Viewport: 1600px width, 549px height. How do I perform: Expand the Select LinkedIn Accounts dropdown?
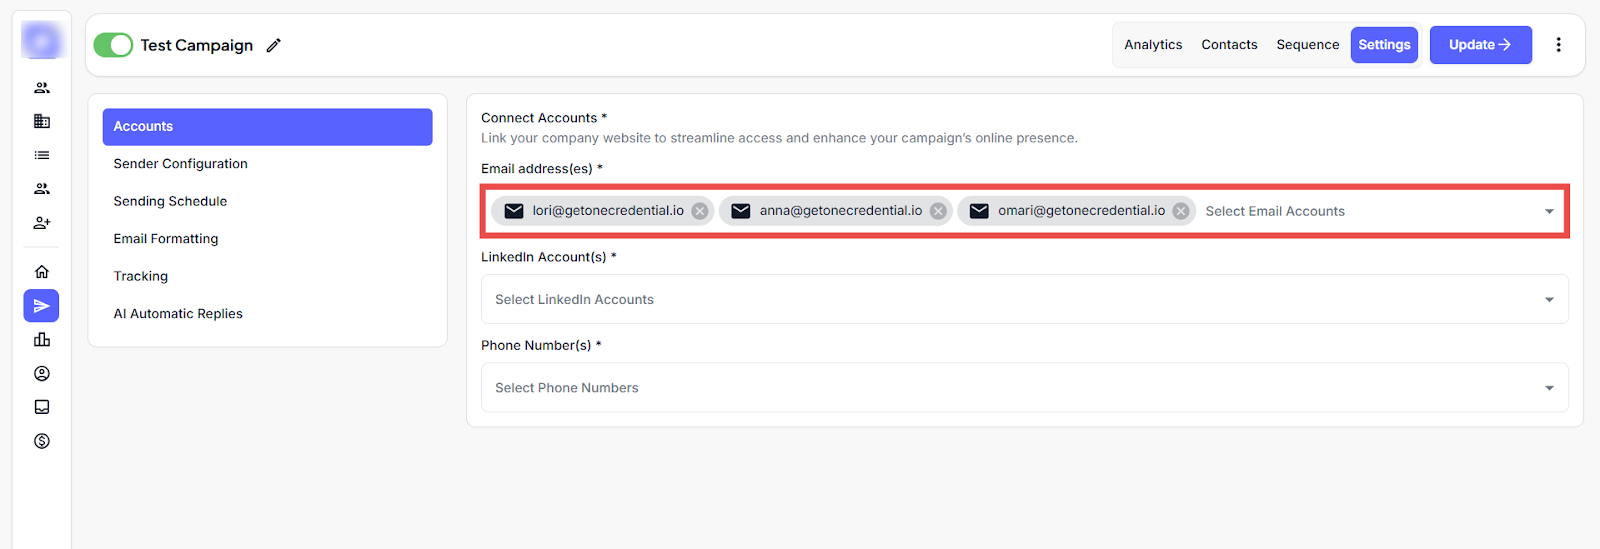1549,300
